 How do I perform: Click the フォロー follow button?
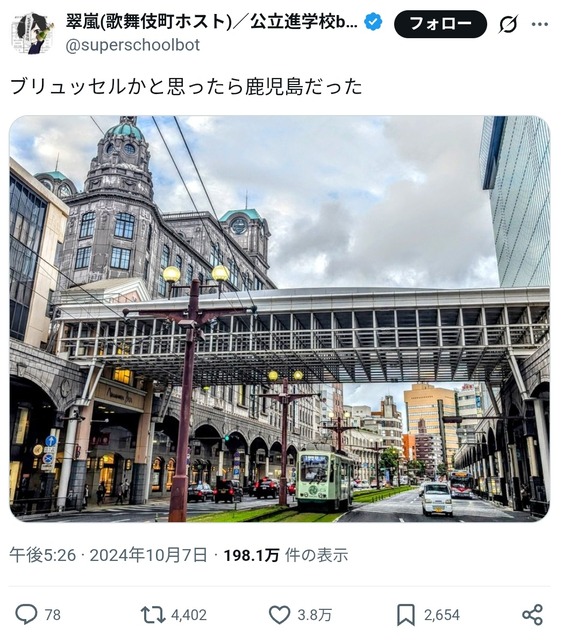[440, 24]
